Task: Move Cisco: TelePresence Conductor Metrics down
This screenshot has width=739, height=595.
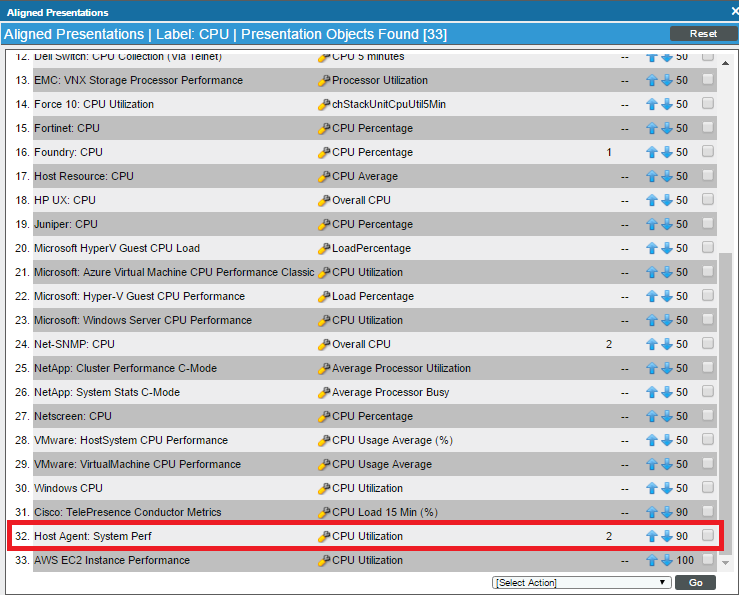Action: tap(666, 512)
